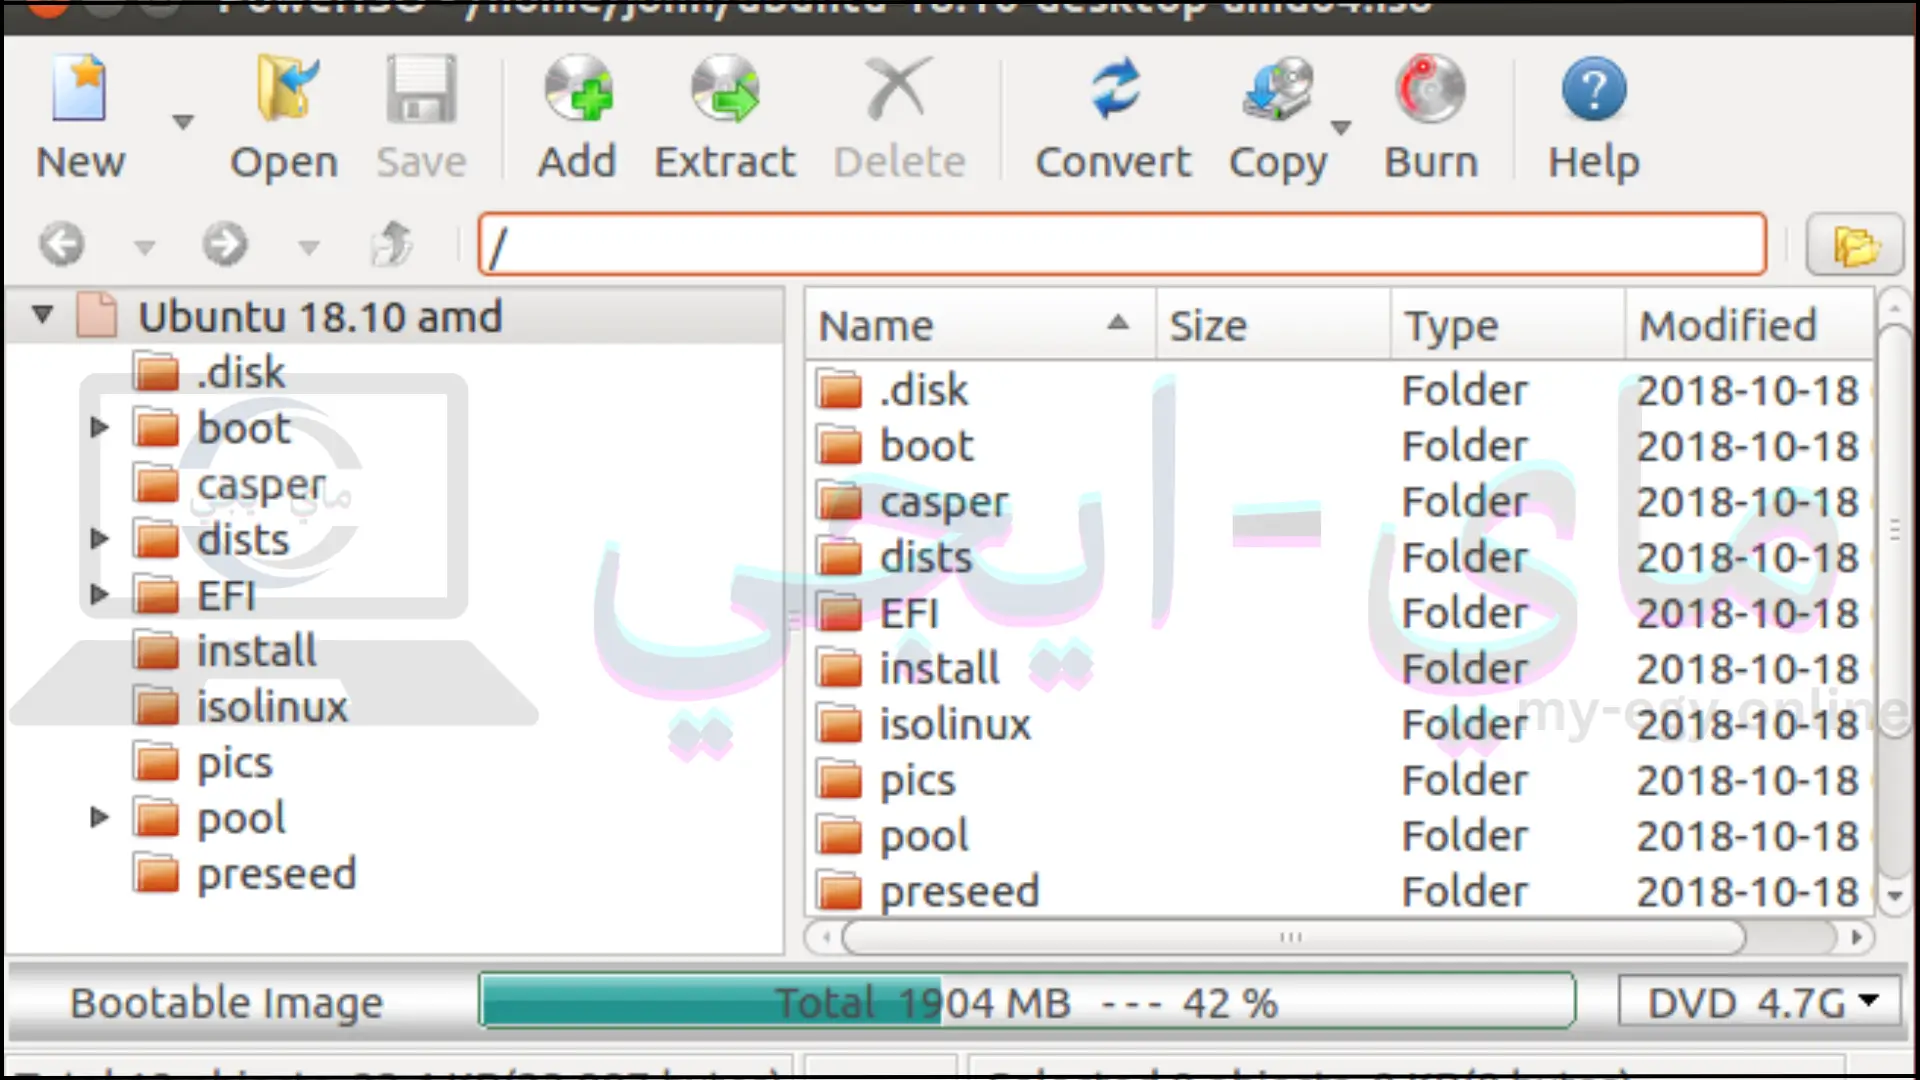Viewport: 1920px width, 1080px height.
Task: Open the DVD 4.7G media size dropdown
Action: [x=1760, y=1002]
